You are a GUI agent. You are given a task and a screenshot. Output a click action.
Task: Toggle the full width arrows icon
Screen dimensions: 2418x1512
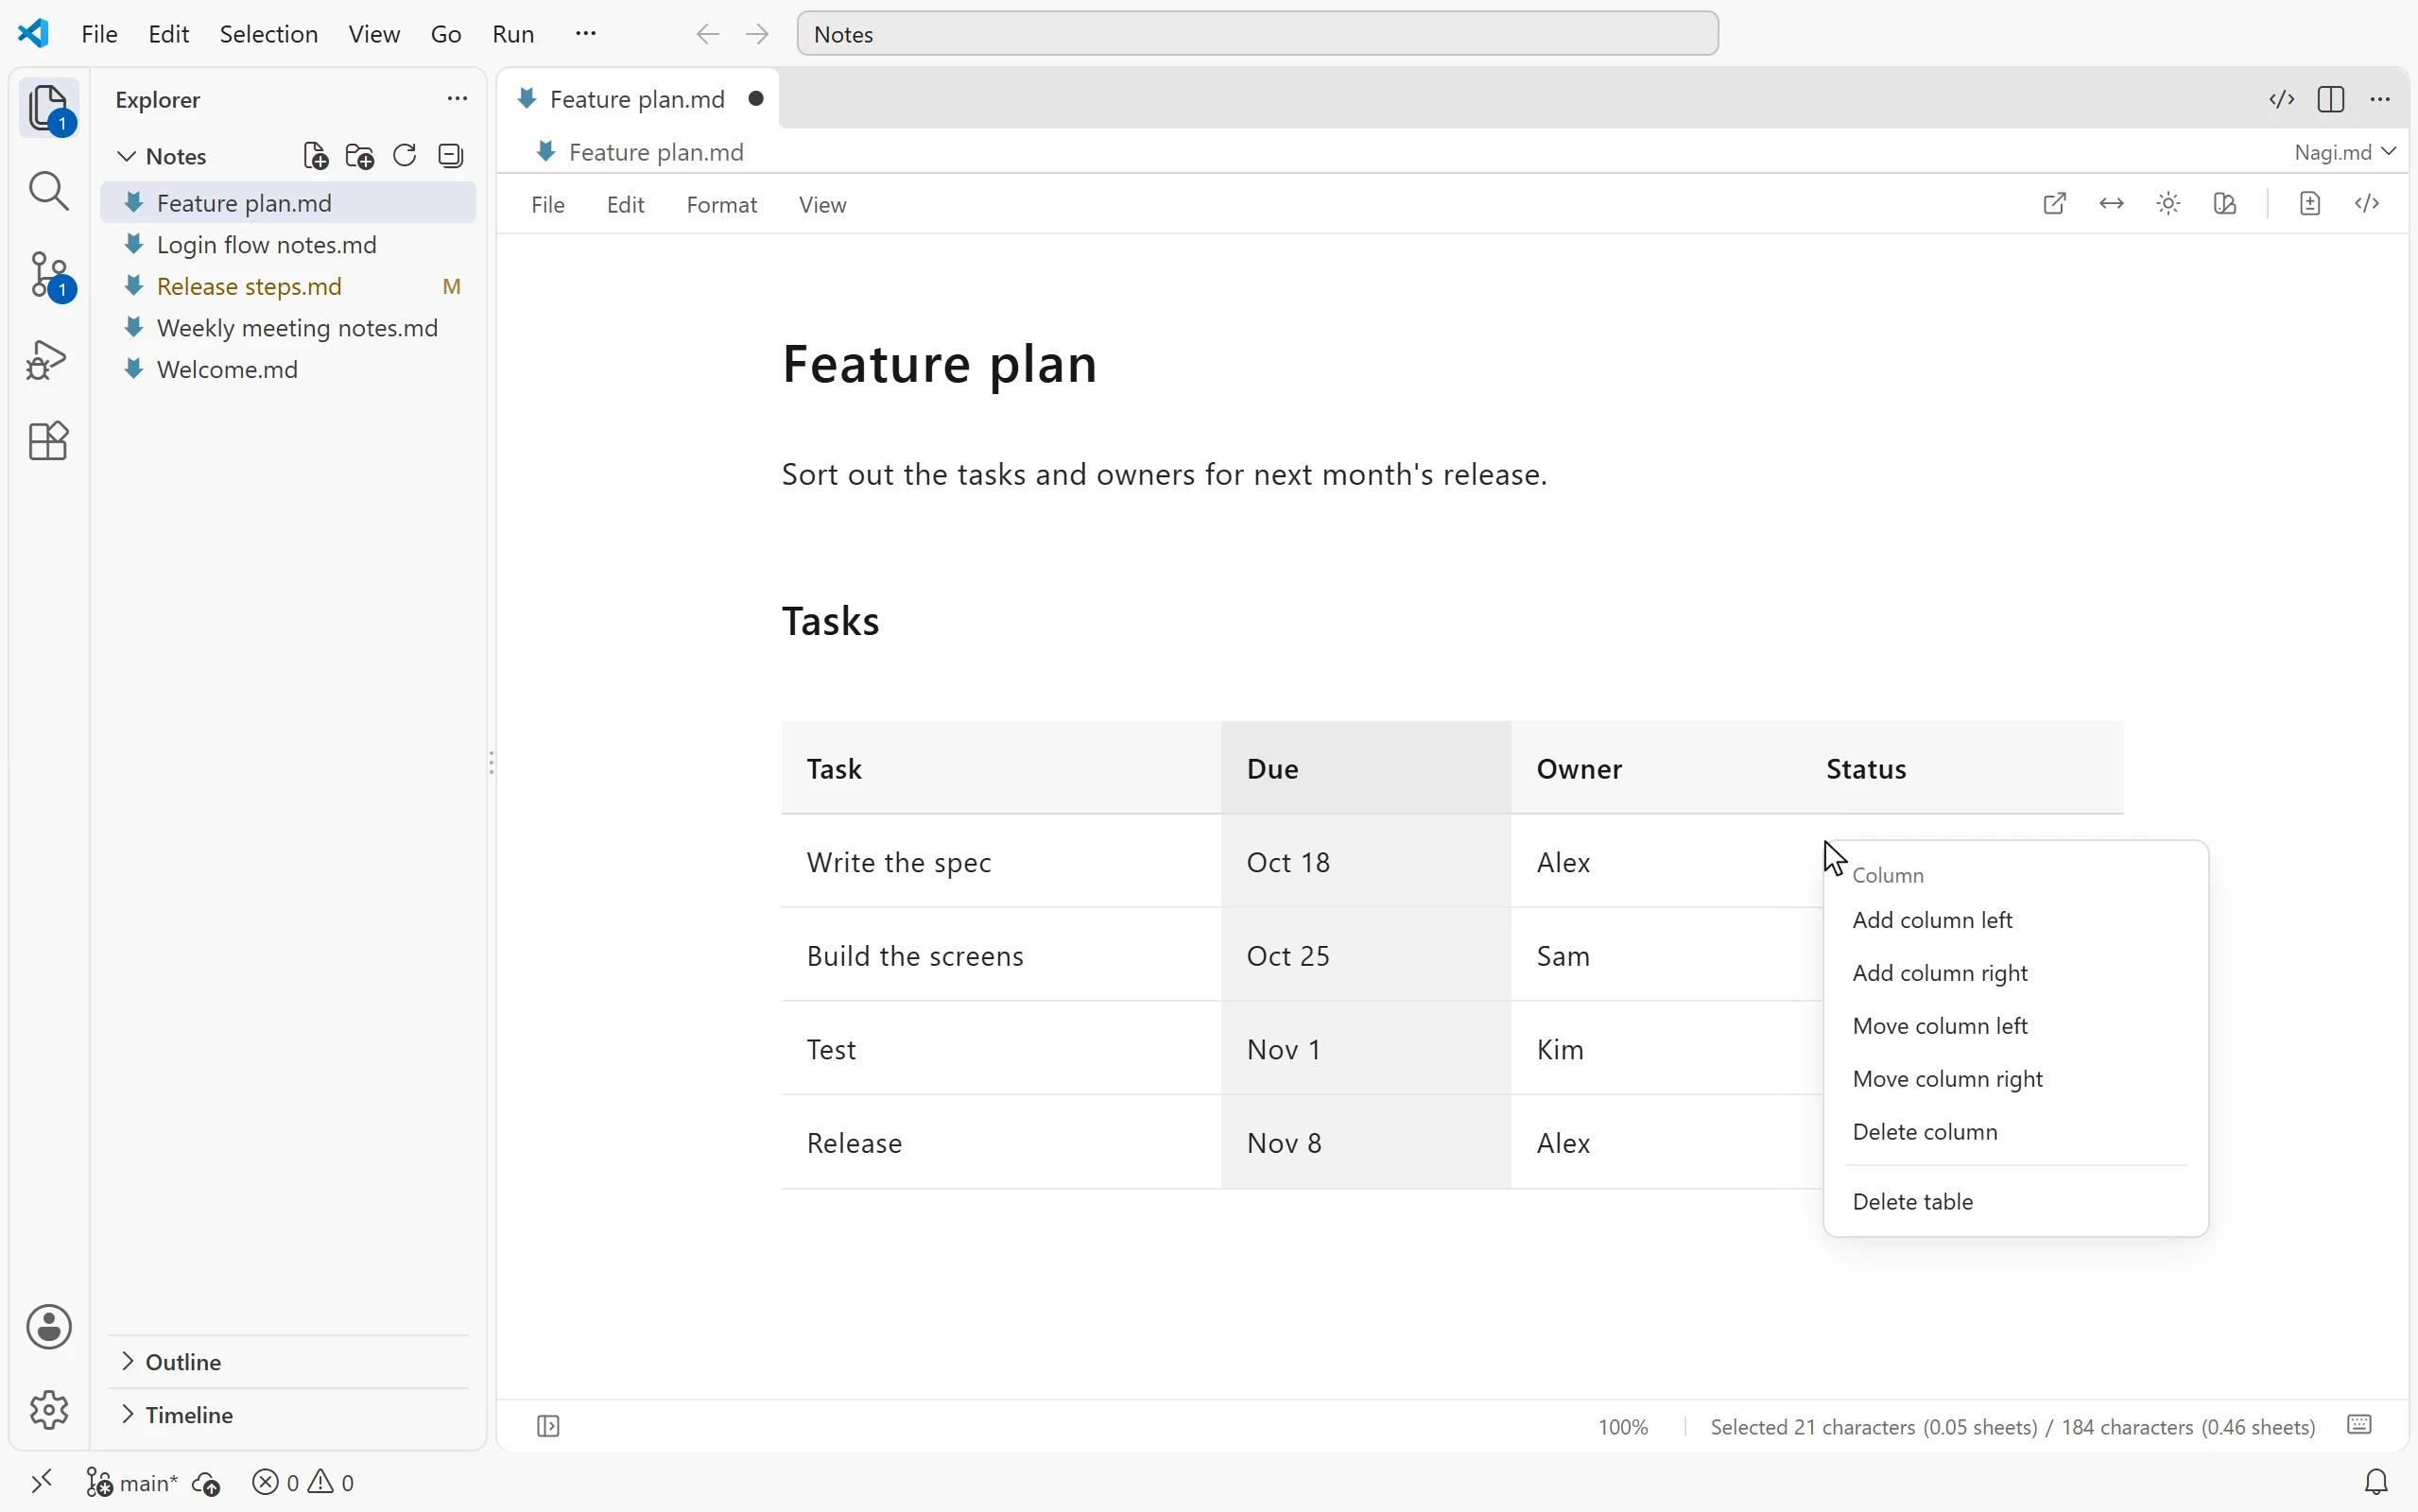[x=2111, y=204]
